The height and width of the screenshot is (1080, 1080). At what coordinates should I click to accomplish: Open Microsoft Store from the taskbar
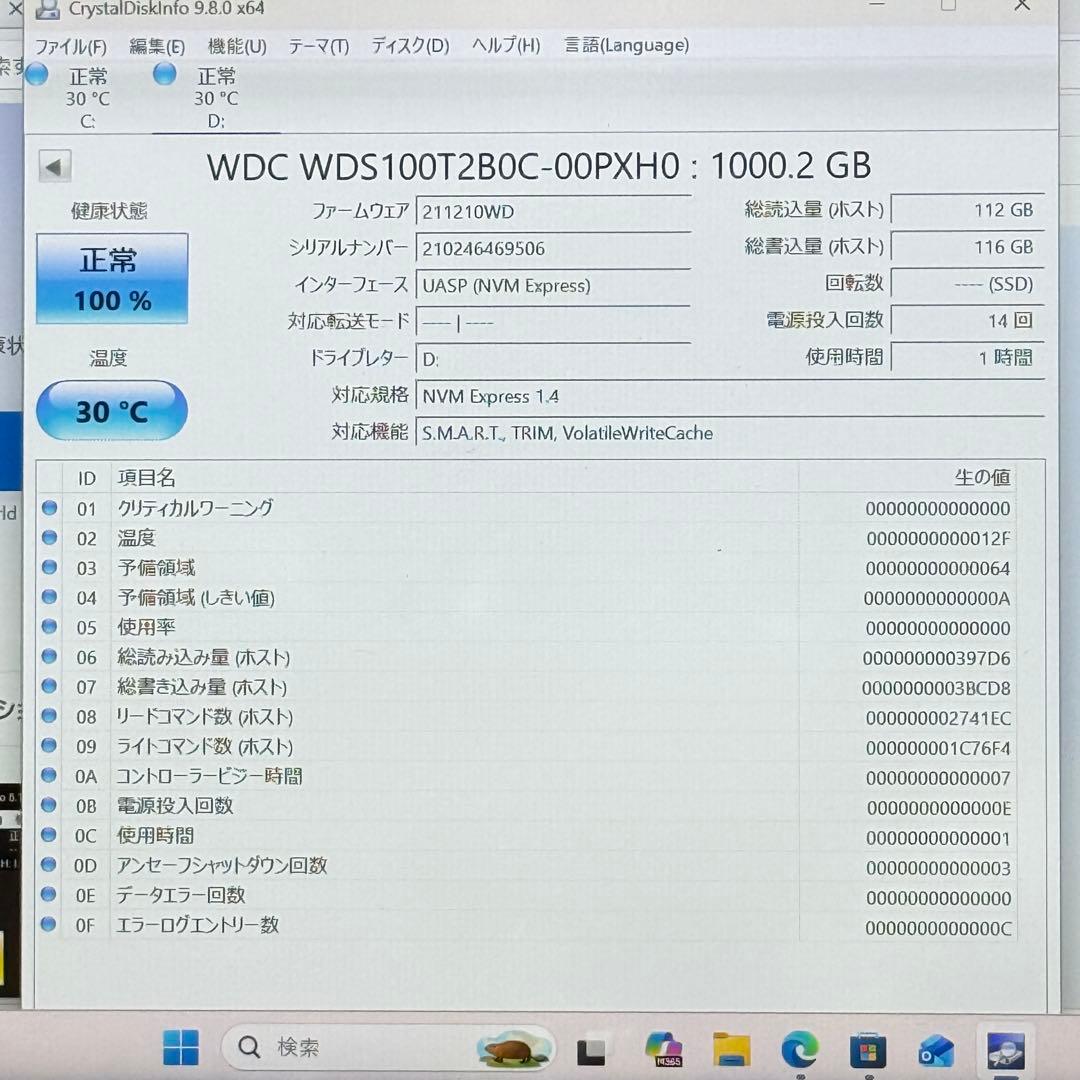click(868, 1050)
